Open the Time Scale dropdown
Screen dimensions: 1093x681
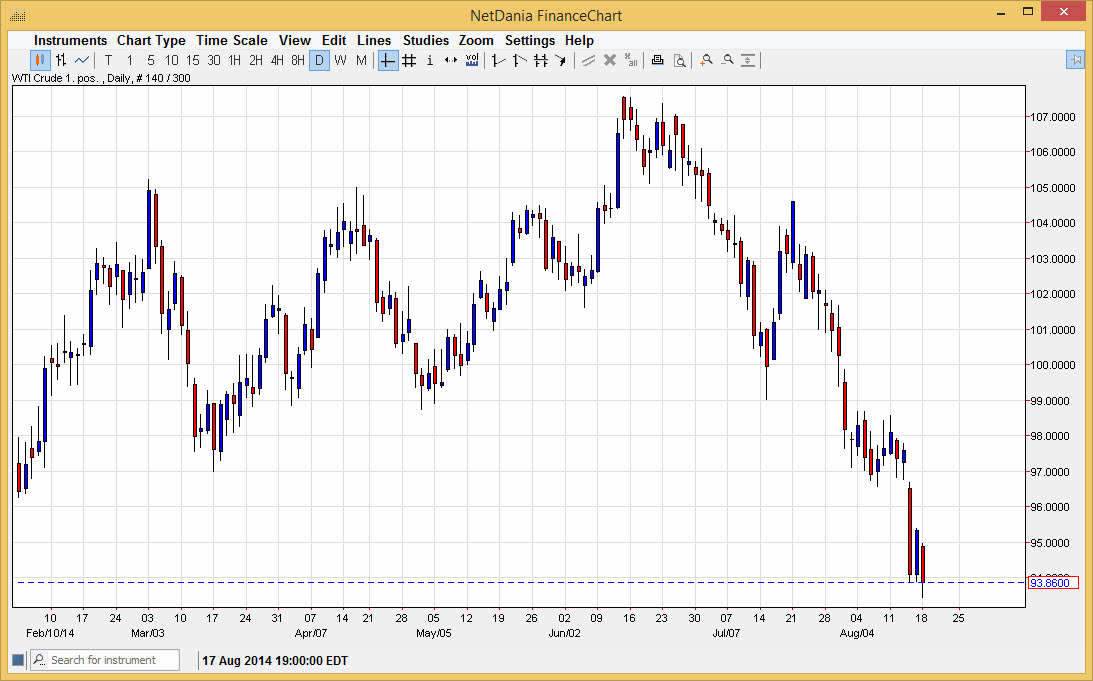(x=232, y=40)
